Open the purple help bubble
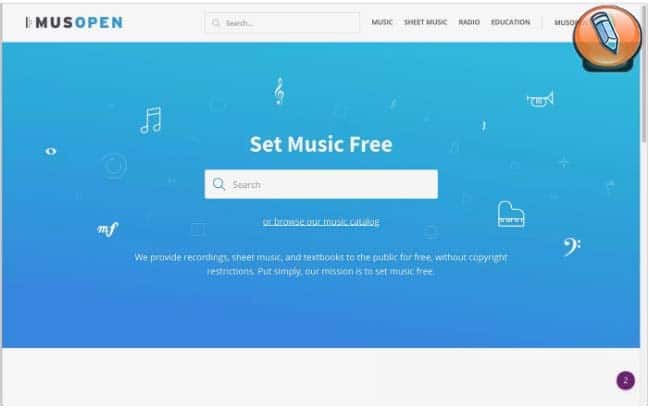 pos(625,380)
